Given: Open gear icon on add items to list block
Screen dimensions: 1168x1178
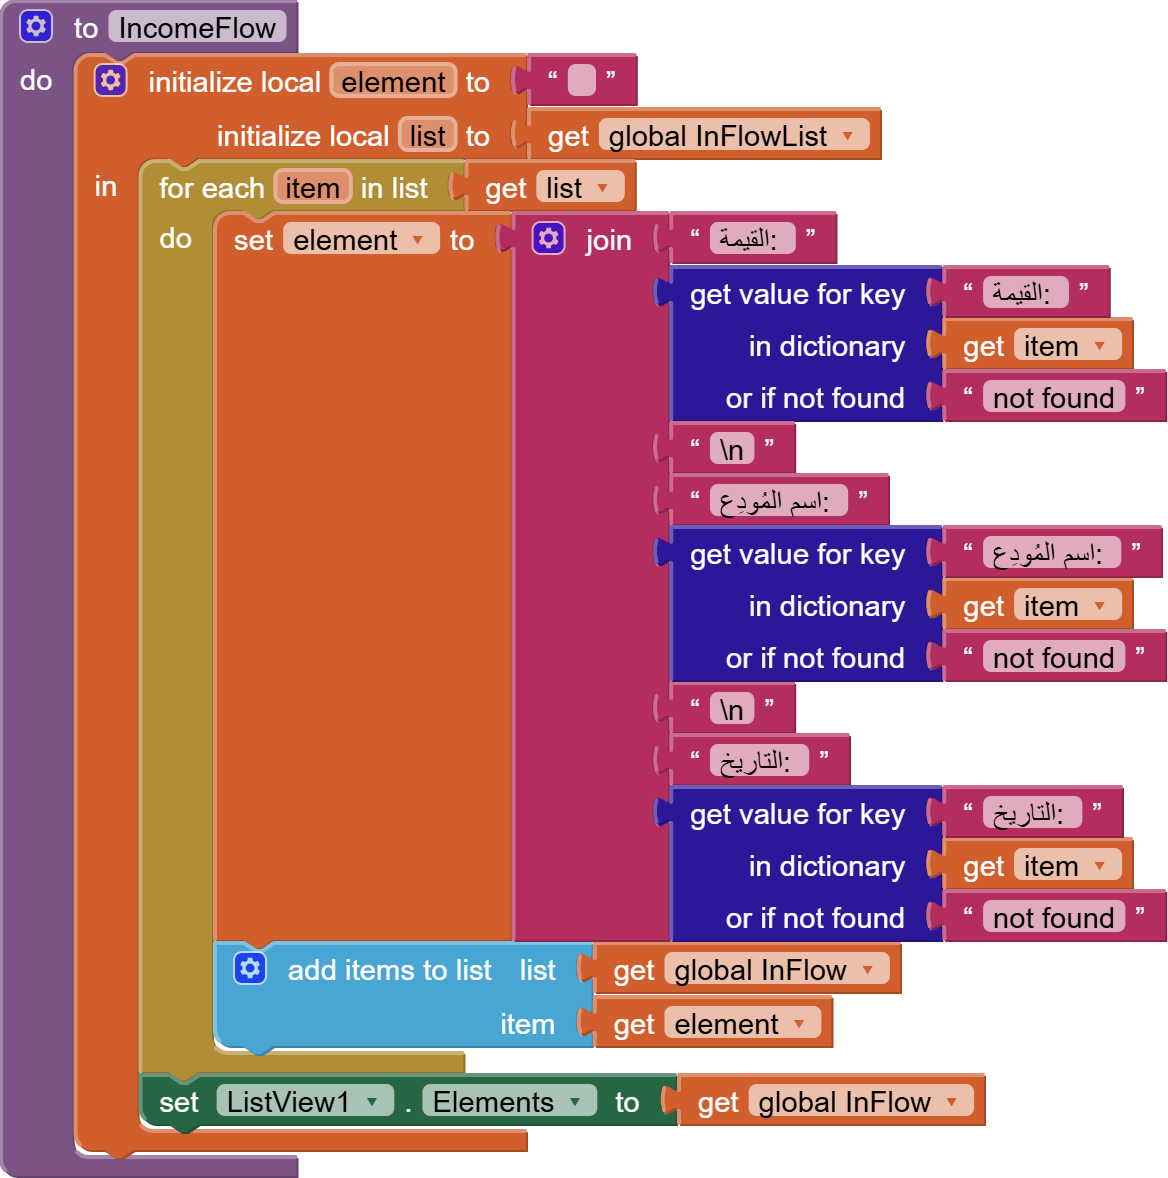Looking at the screenshot, I should point(250,968).
